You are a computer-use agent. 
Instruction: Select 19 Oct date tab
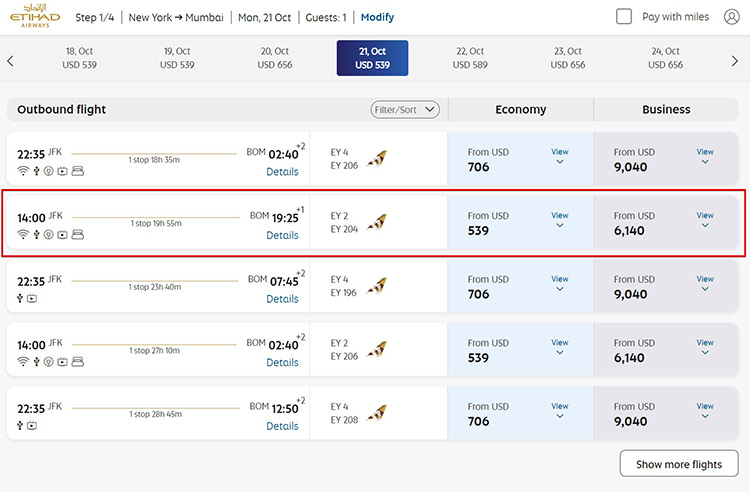pyautogui.click(x=177, y=58)
